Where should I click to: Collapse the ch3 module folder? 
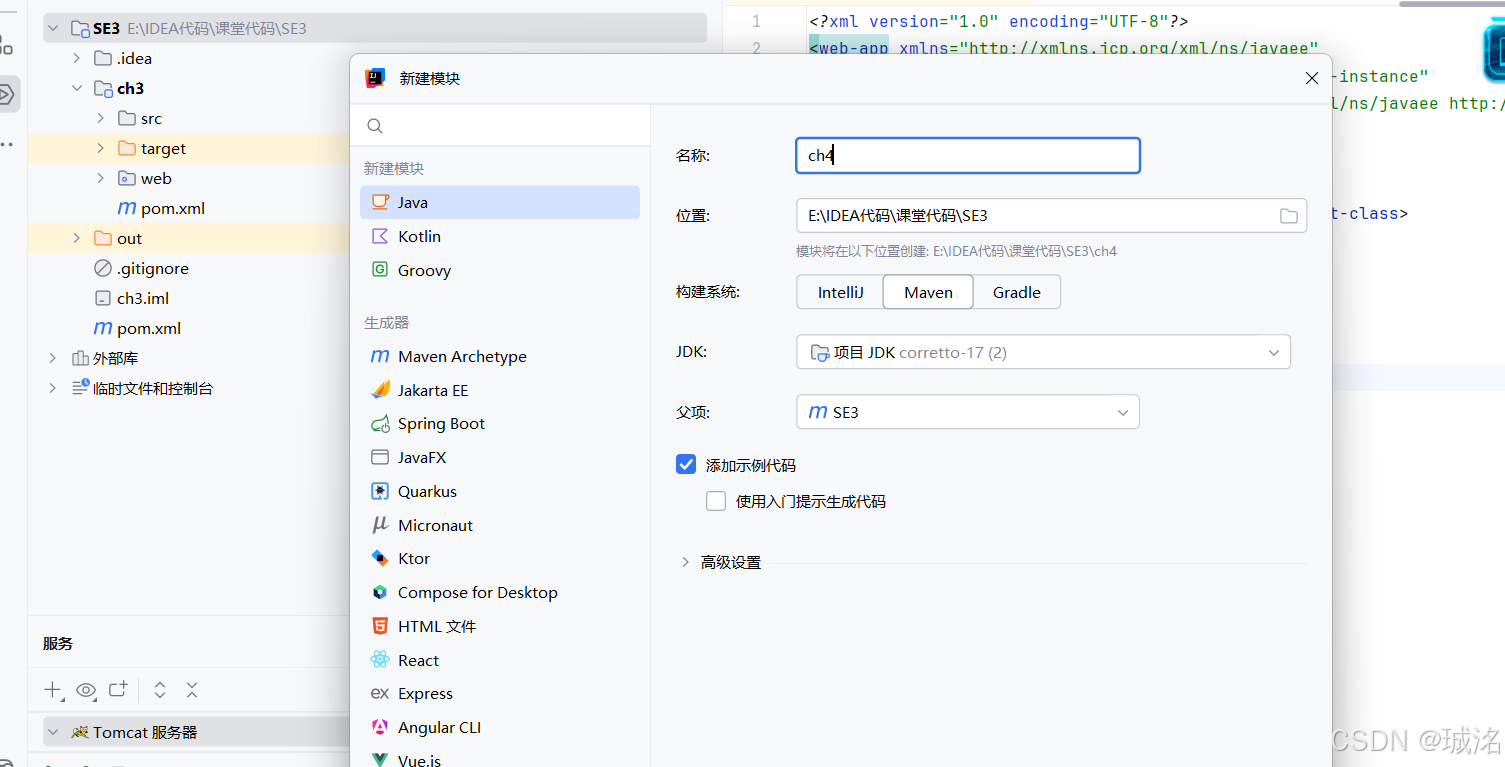[x=77, y=88]
